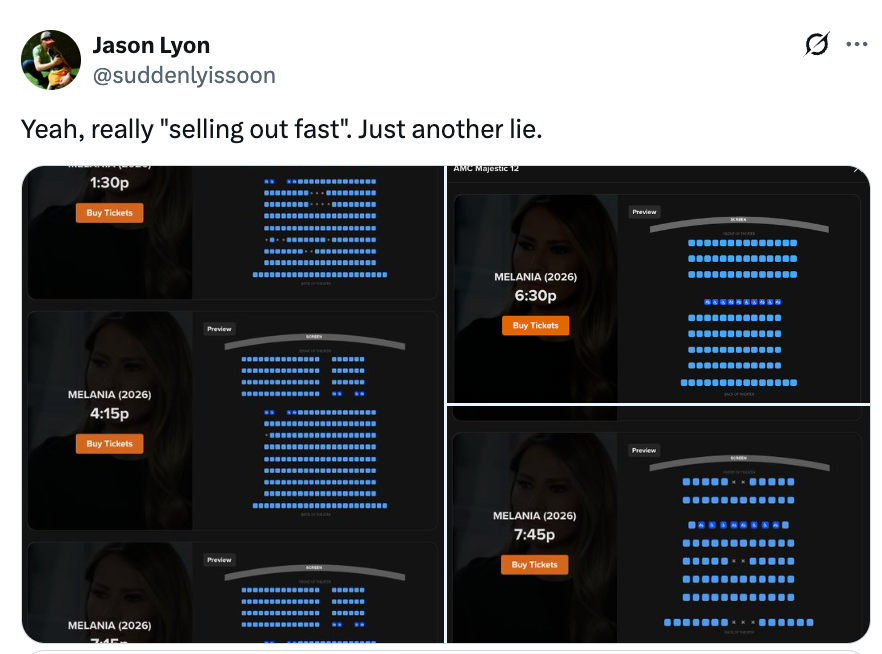Open the Preview panel for the 4:15p showtime
Viewport: 882px width, 654px height.
[219, 329]
